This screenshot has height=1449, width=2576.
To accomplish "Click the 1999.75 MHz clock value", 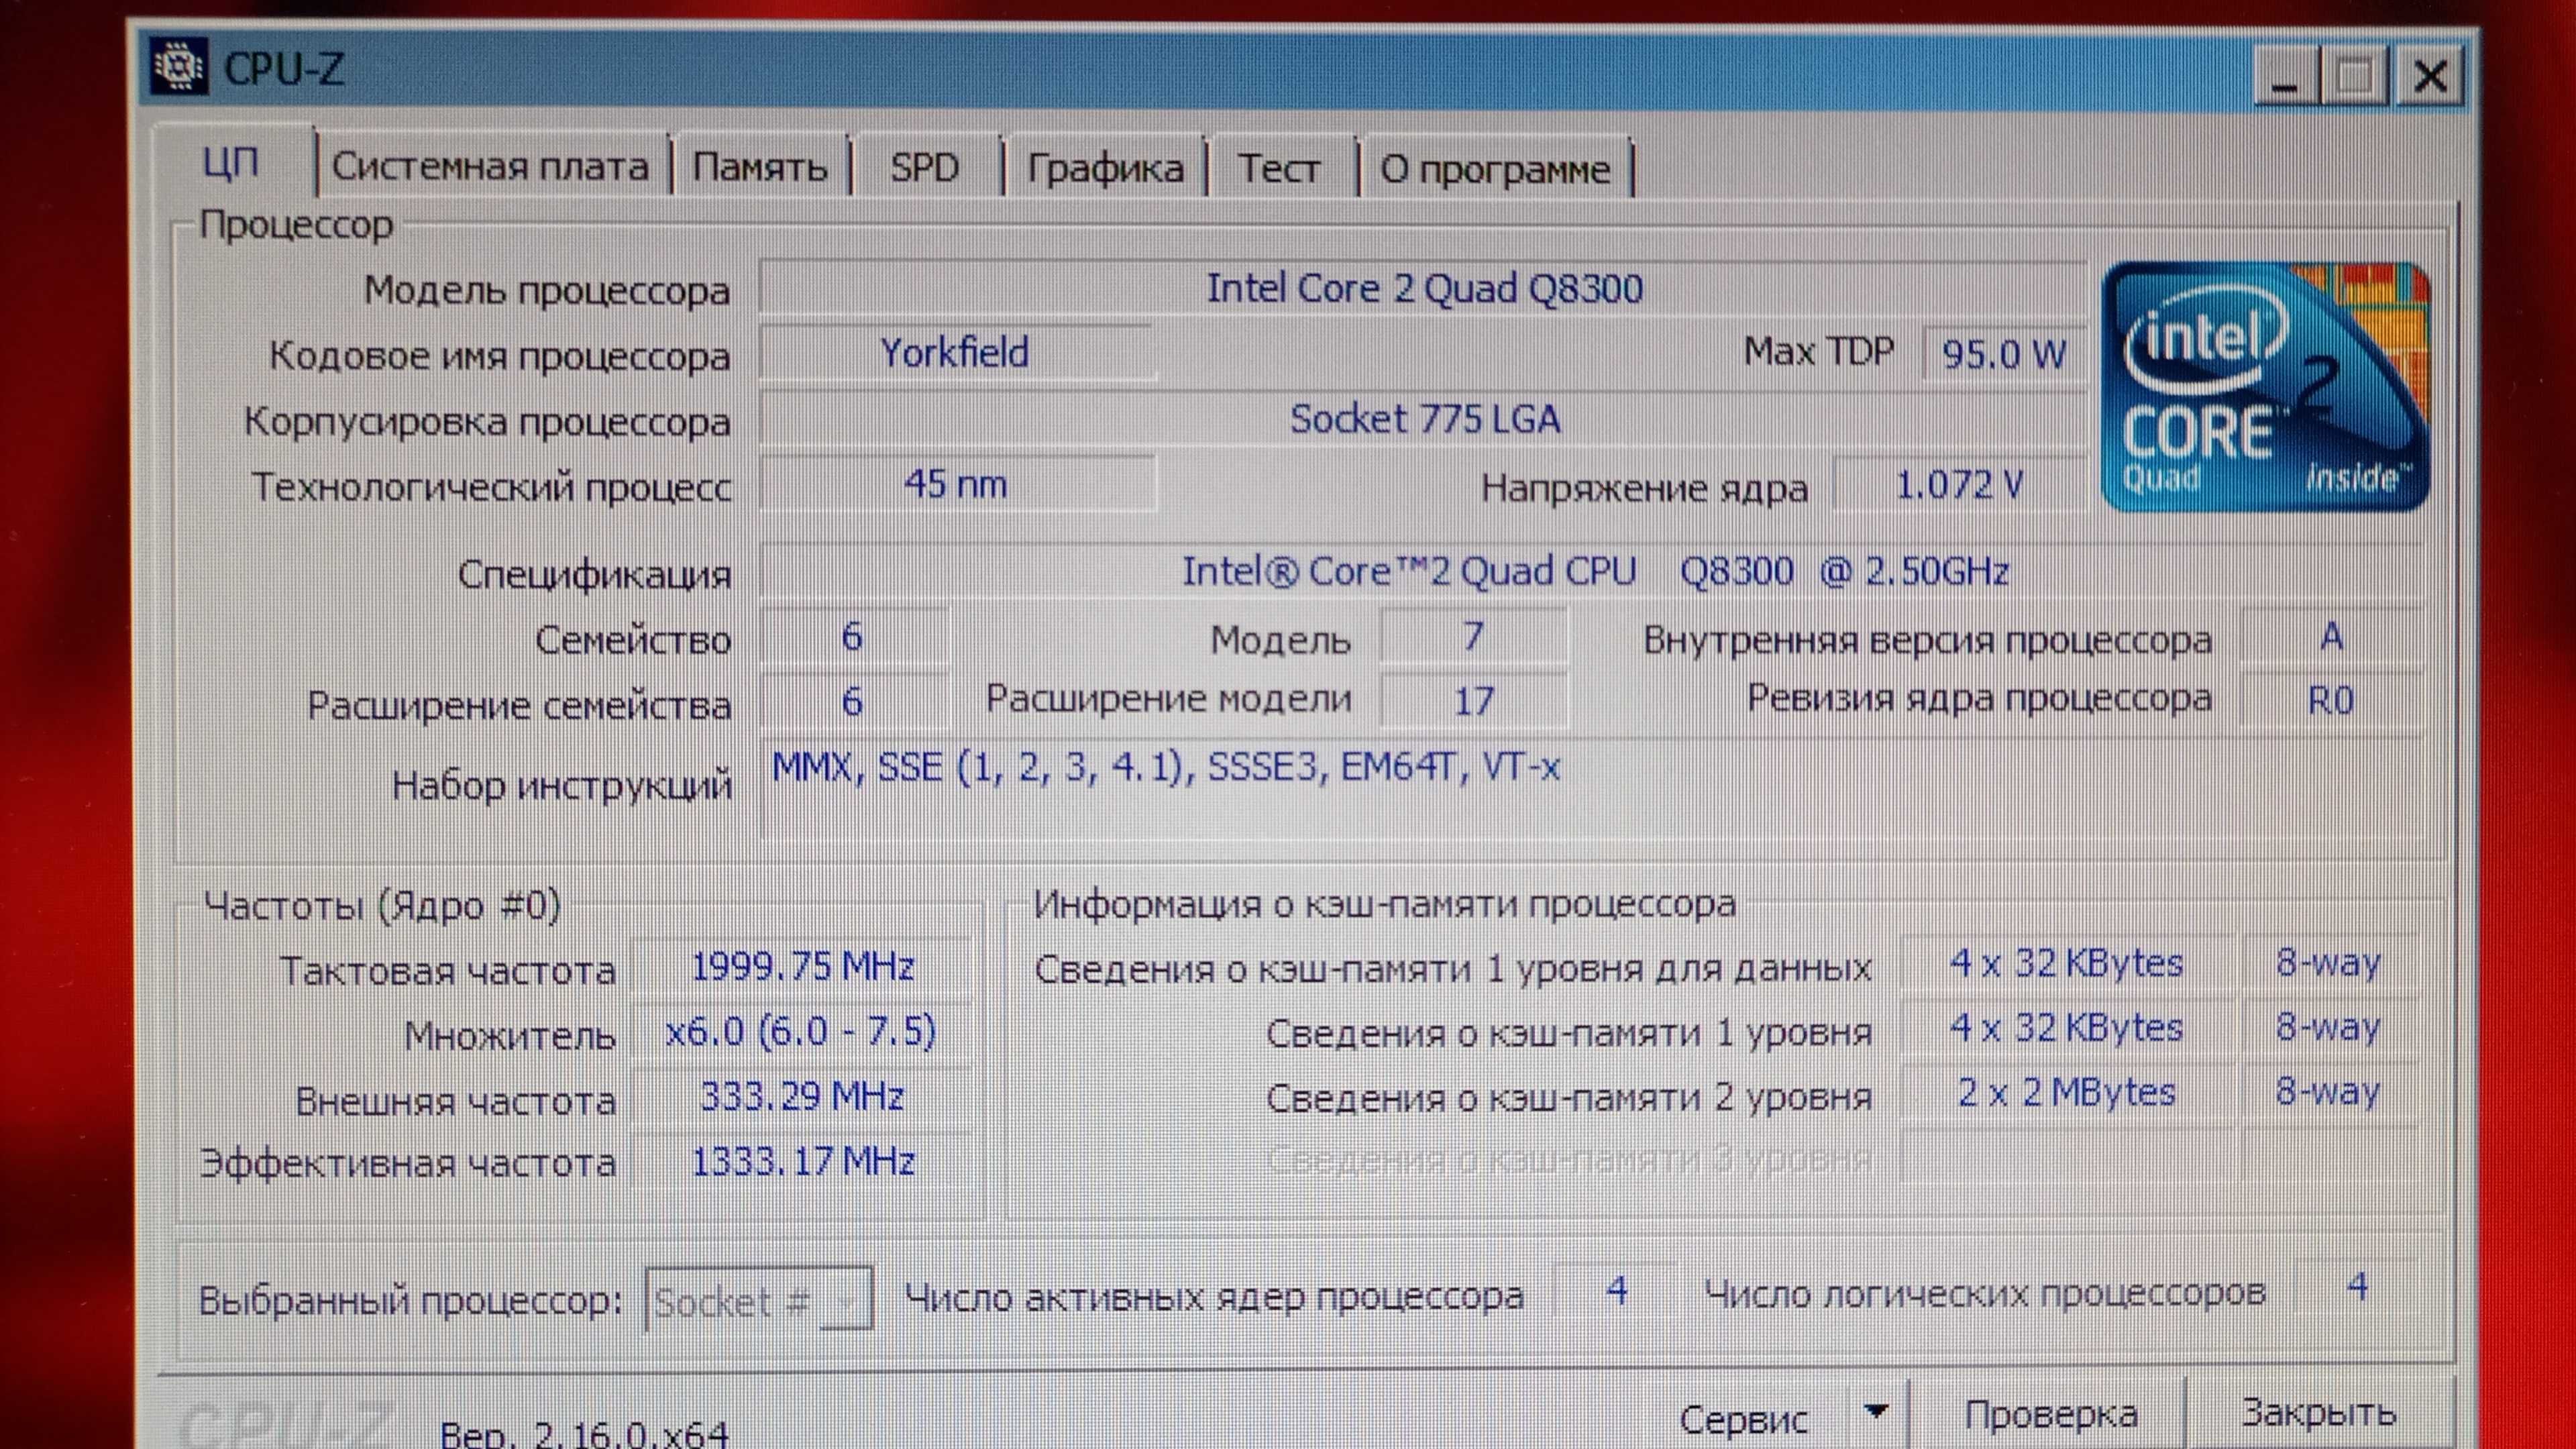I will click(x=803, y=966).
